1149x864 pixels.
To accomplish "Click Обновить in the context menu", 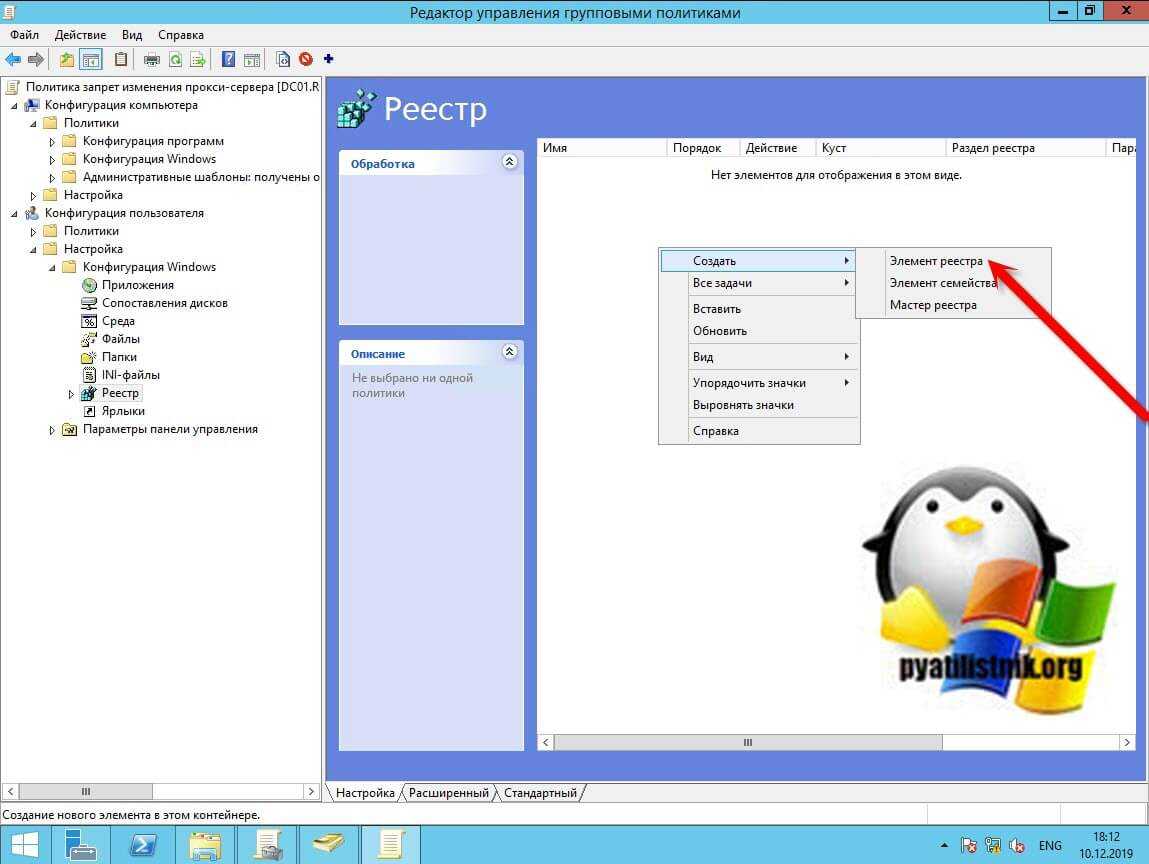I will point(720,331).
